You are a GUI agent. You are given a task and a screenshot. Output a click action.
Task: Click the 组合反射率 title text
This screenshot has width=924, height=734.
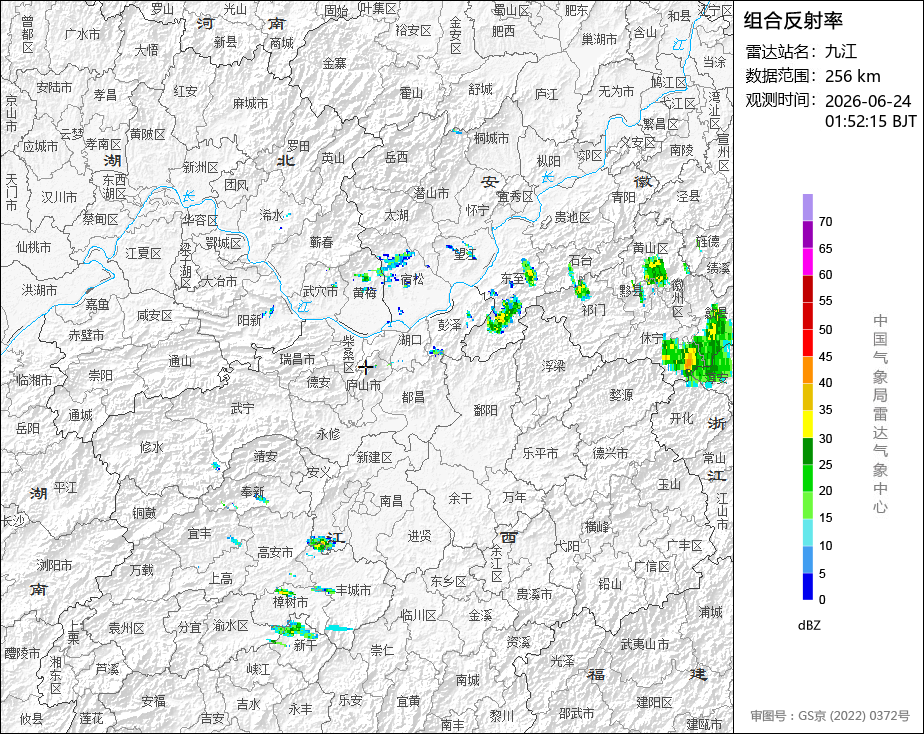click(x=793, y=21)
